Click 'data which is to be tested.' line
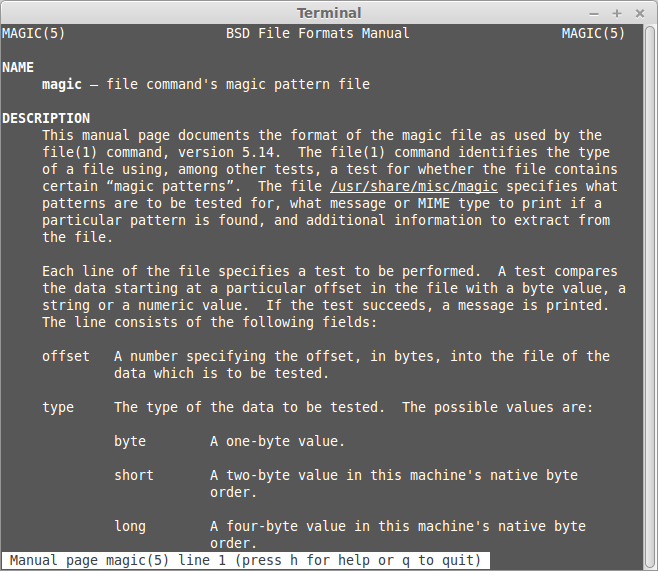This screenshot has height=571, width=658. 222,373
